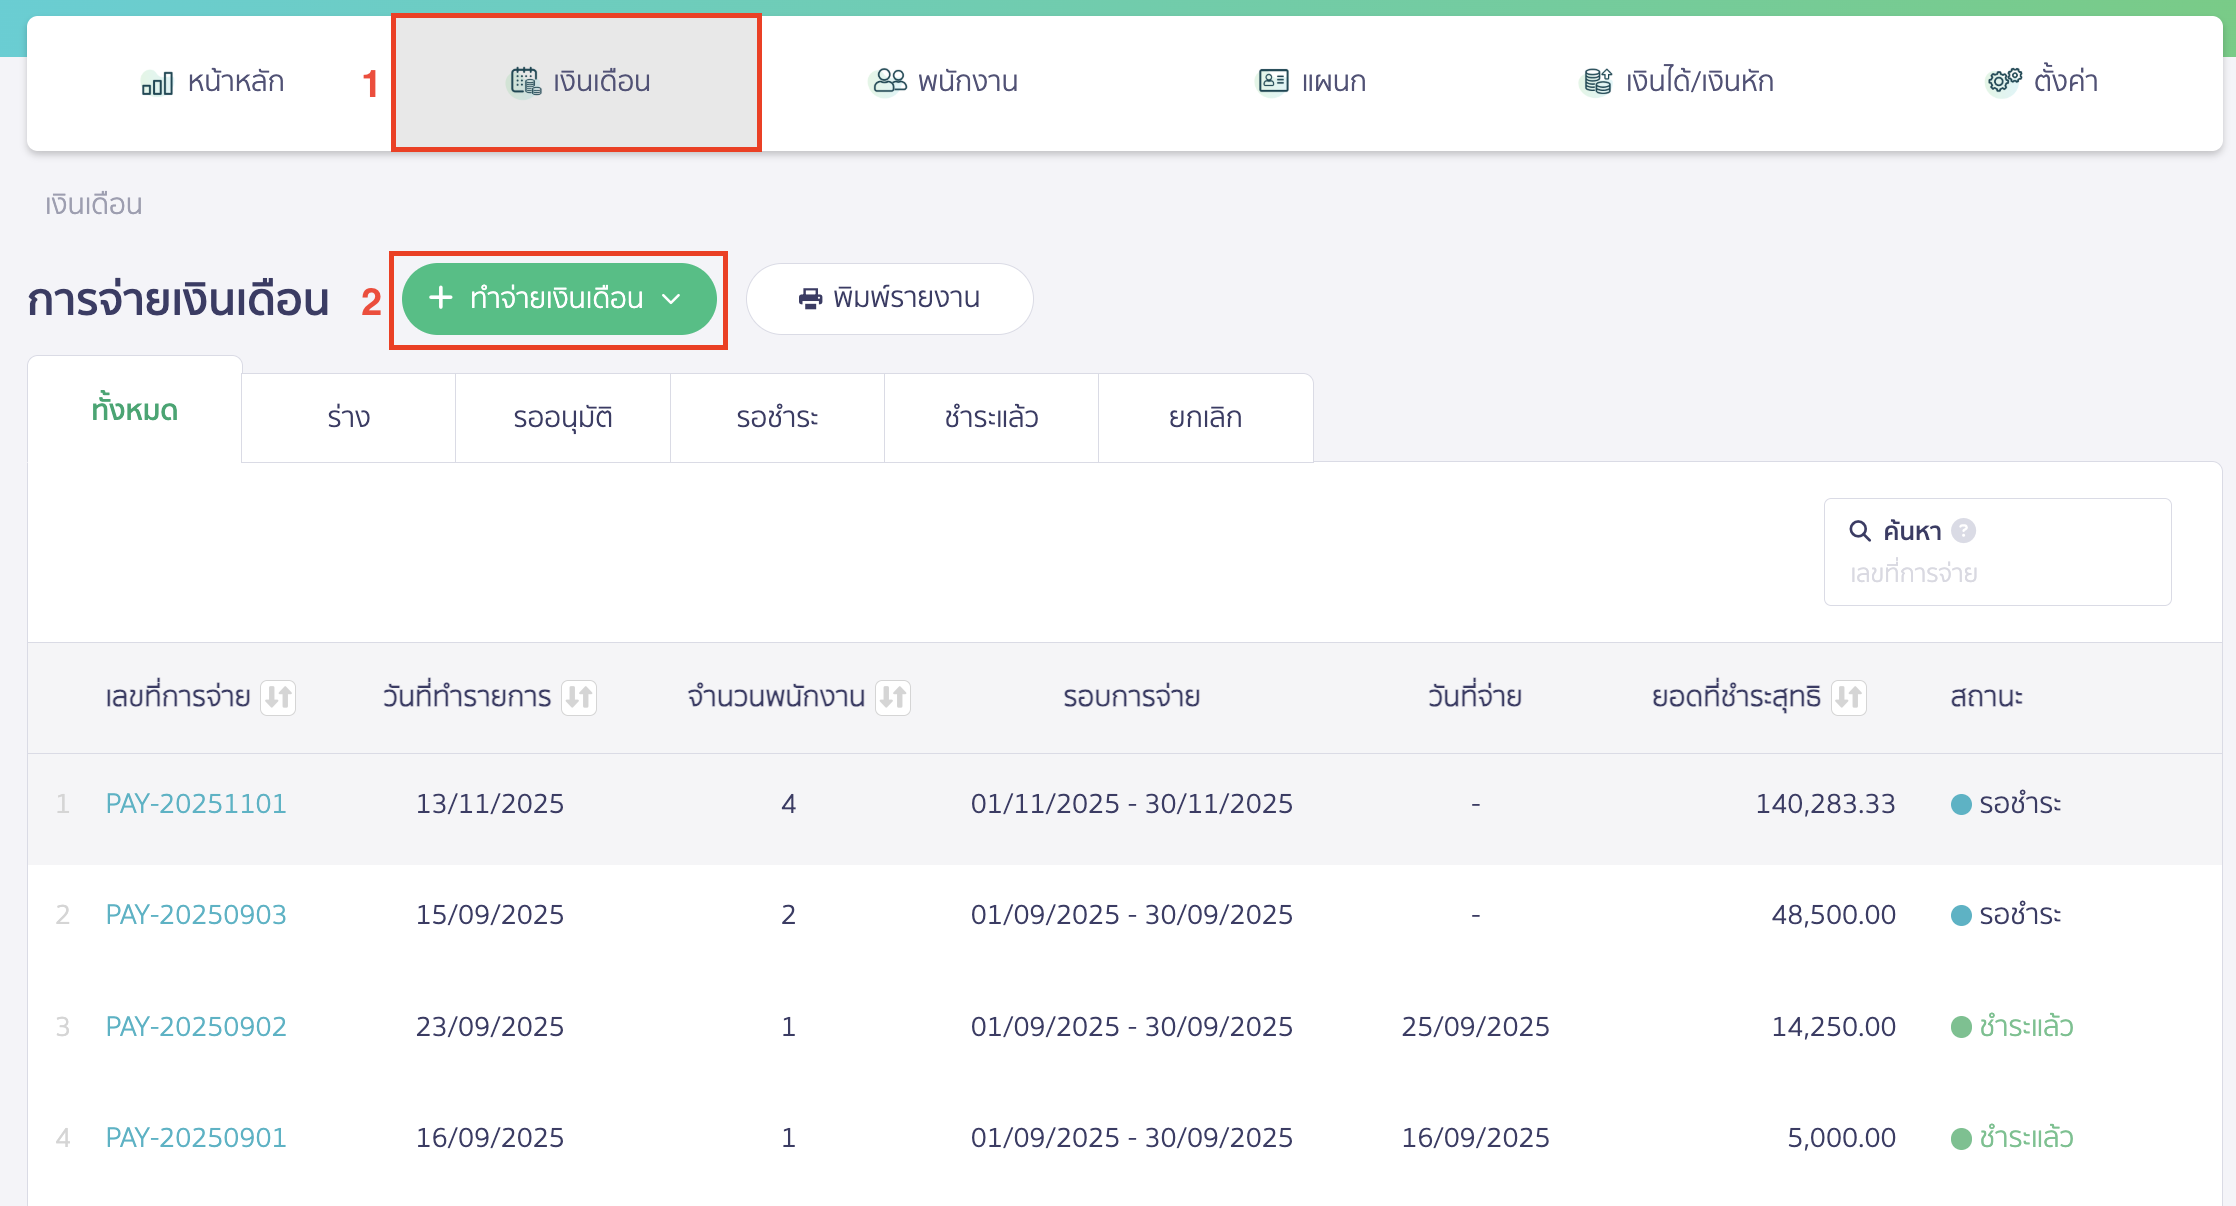Sort by ยอดที่ชำระสุทธิ column arrows
The image size is (2236, 1206).
pos(1849,697)
